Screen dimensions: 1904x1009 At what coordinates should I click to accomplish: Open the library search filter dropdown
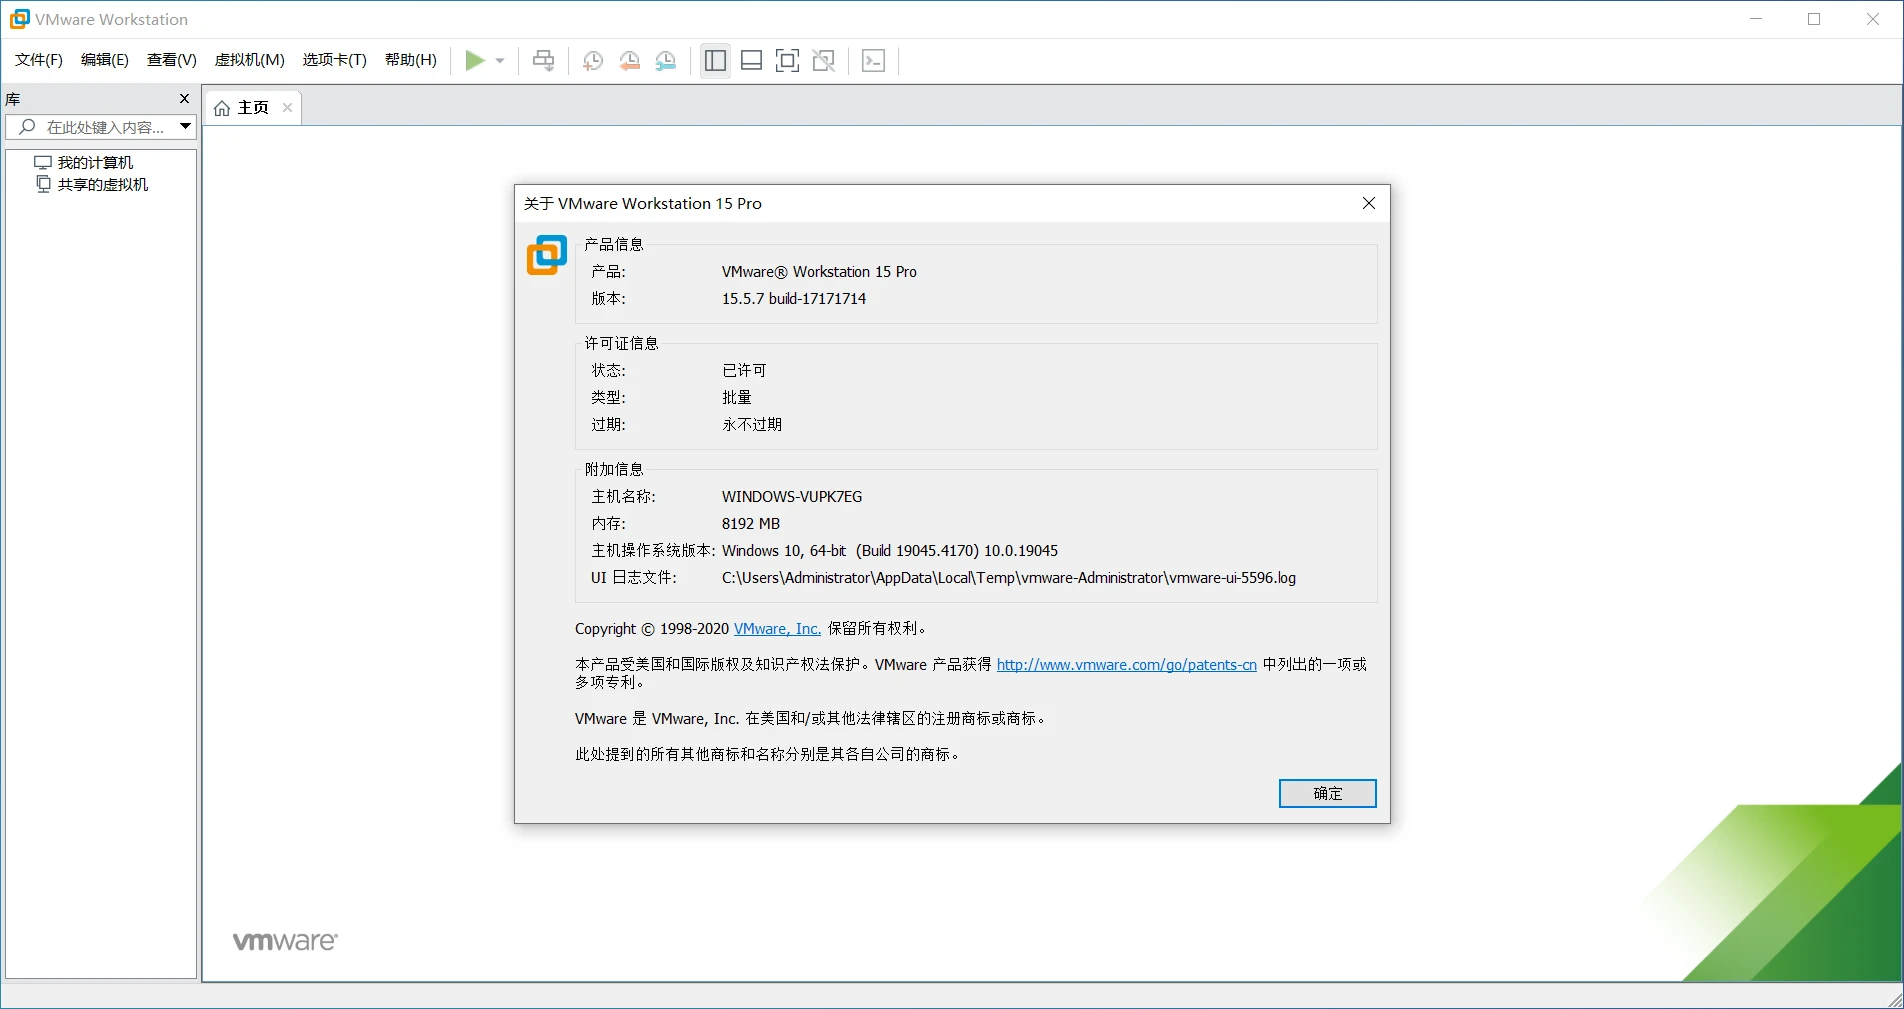[185, 127]
